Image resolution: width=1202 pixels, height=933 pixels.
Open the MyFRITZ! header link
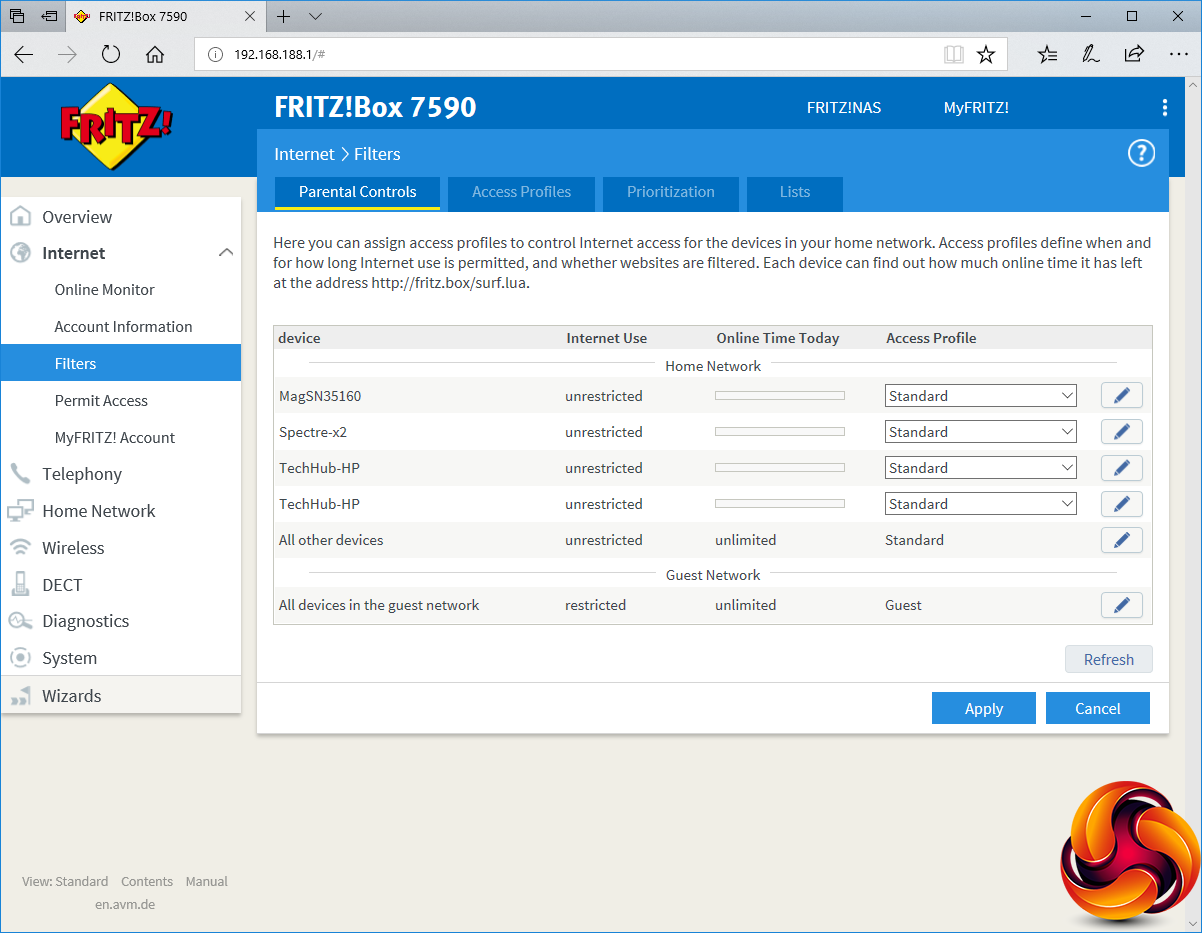[x=976, y=108]
